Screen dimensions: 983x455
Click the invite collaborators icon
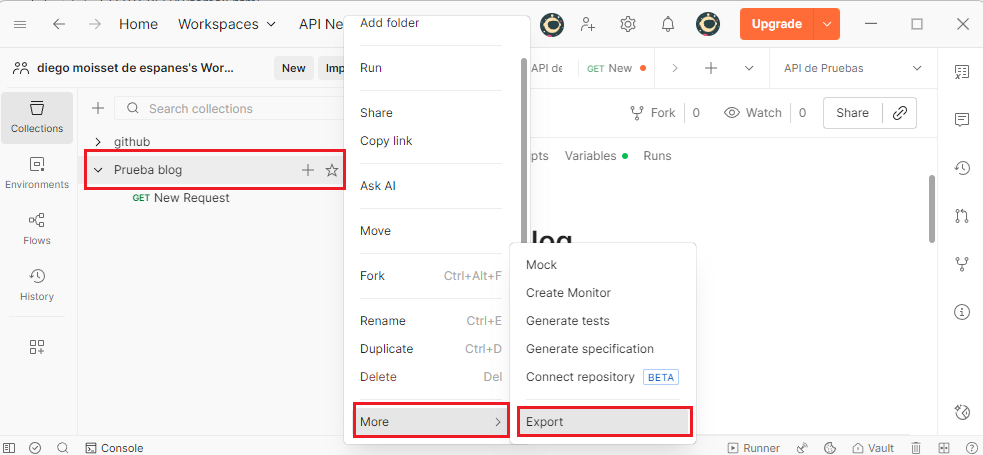tap(588, 24)
